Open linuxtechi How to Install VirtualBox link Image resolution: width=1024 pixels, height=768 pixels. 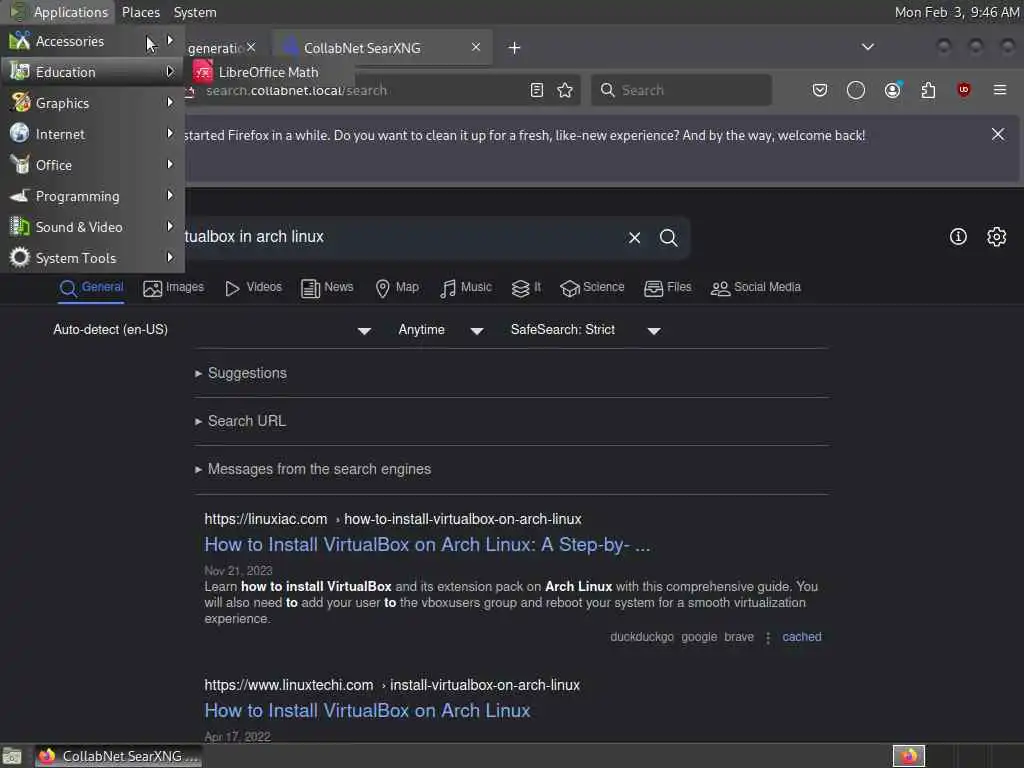(x=367, y=711)
